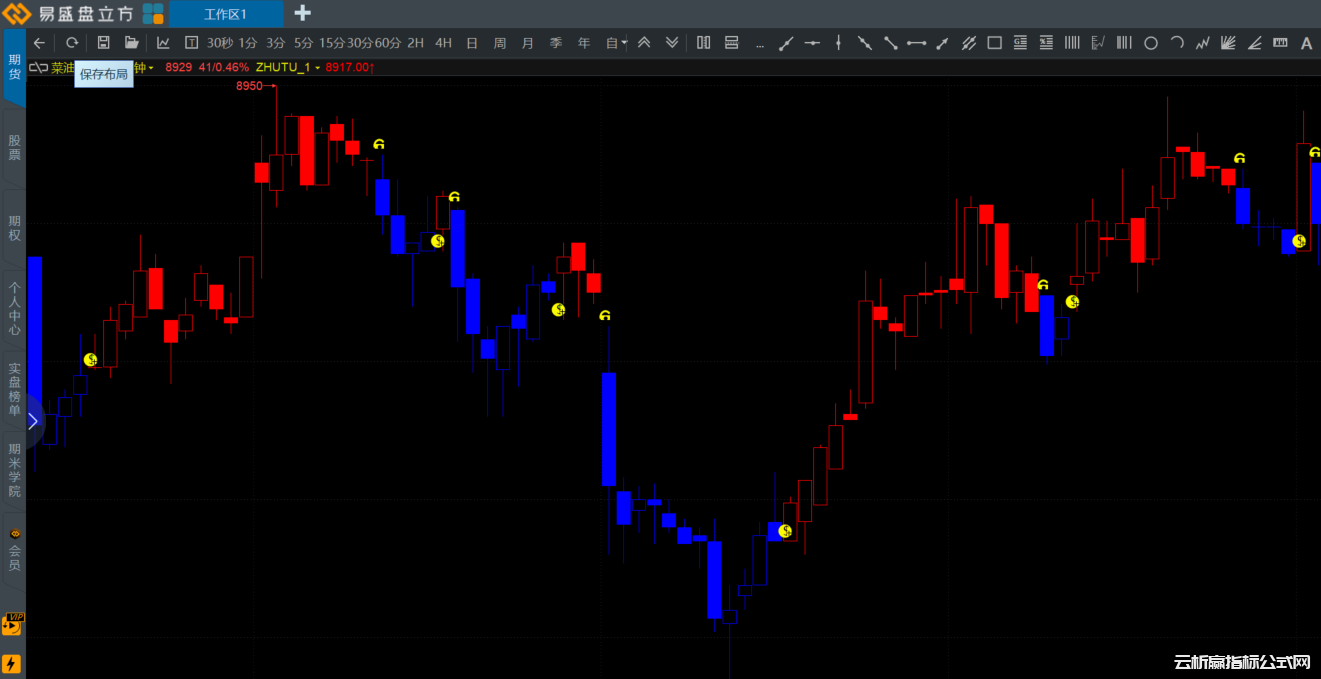Switch chart to 60分 period

coord(387,43)
